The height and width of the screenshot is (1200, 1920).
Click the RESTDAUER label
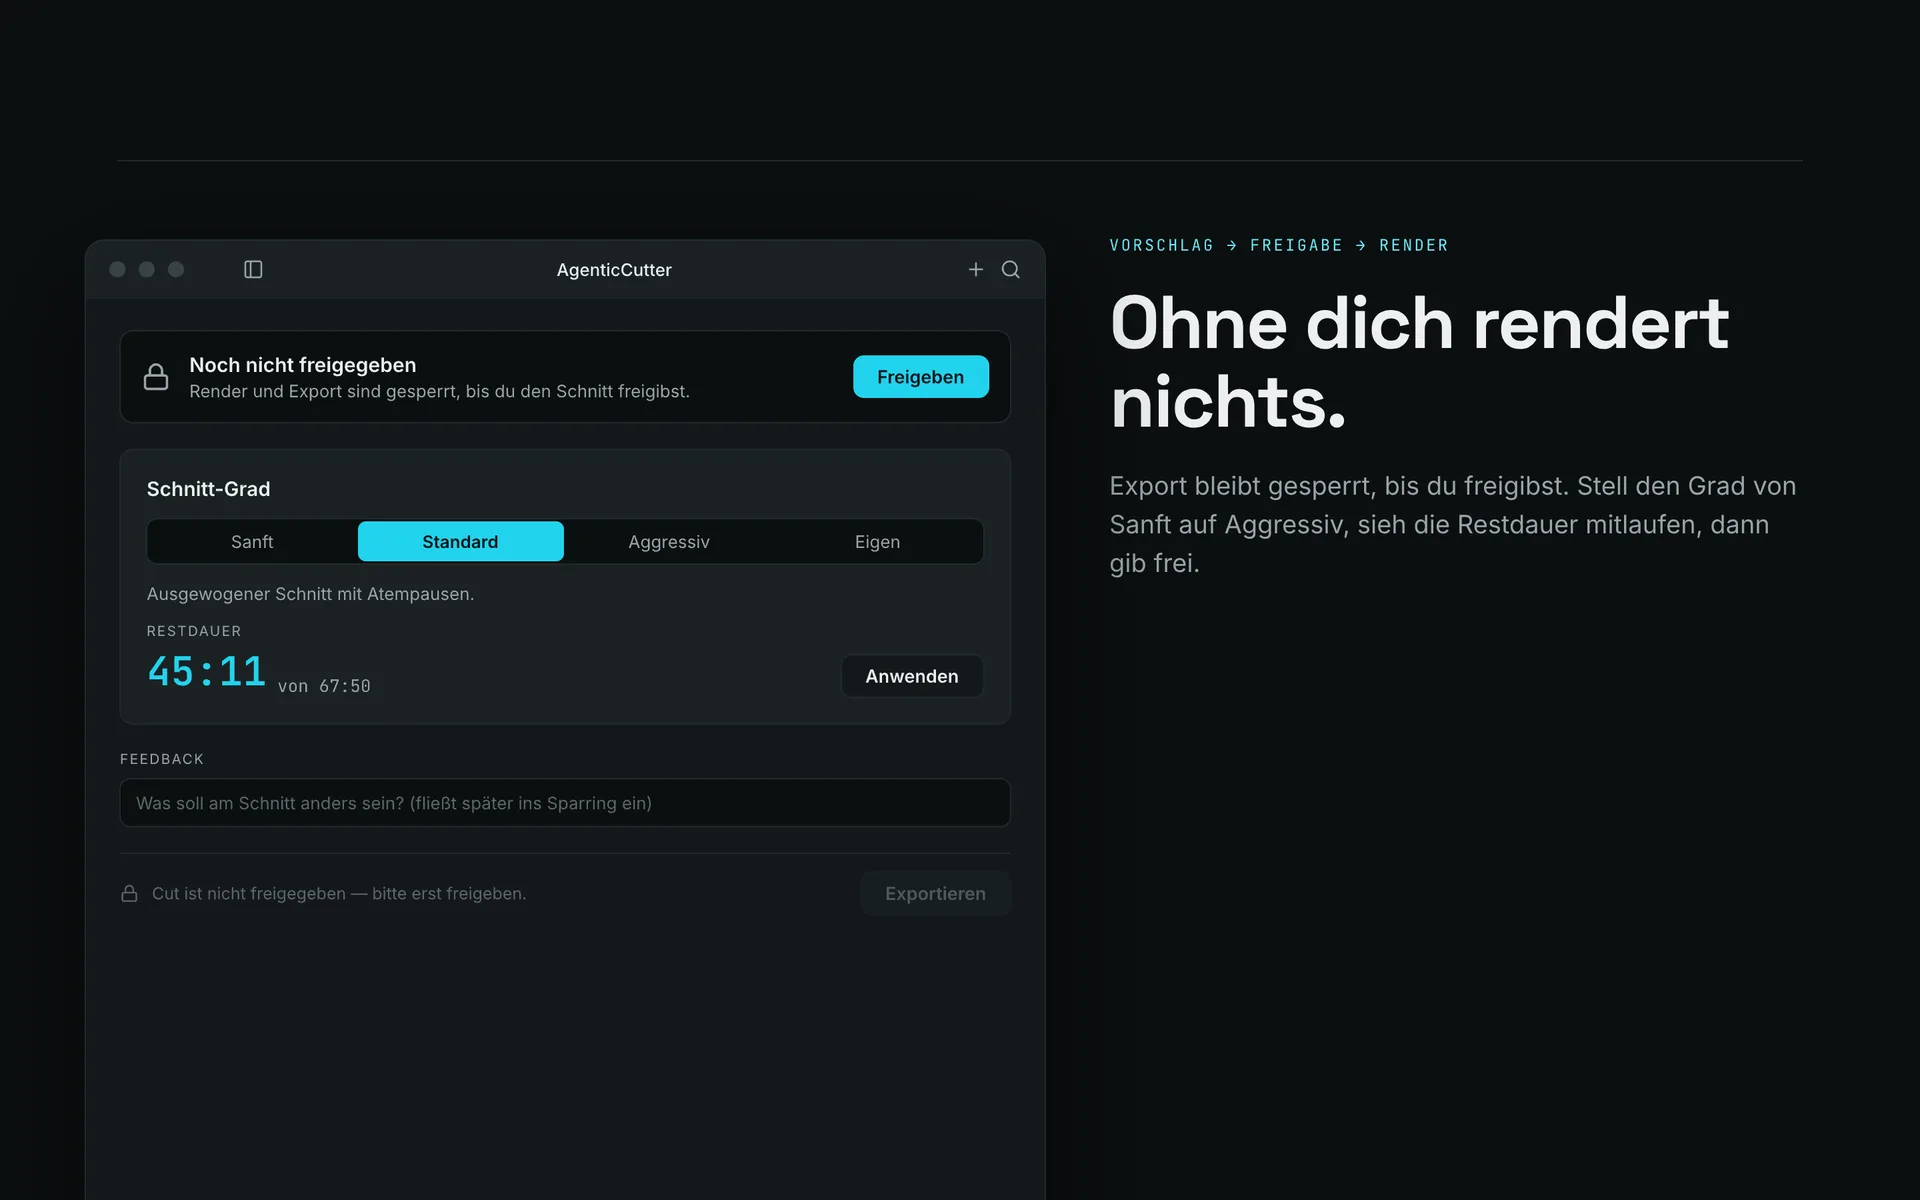click(x=194, y=631)
